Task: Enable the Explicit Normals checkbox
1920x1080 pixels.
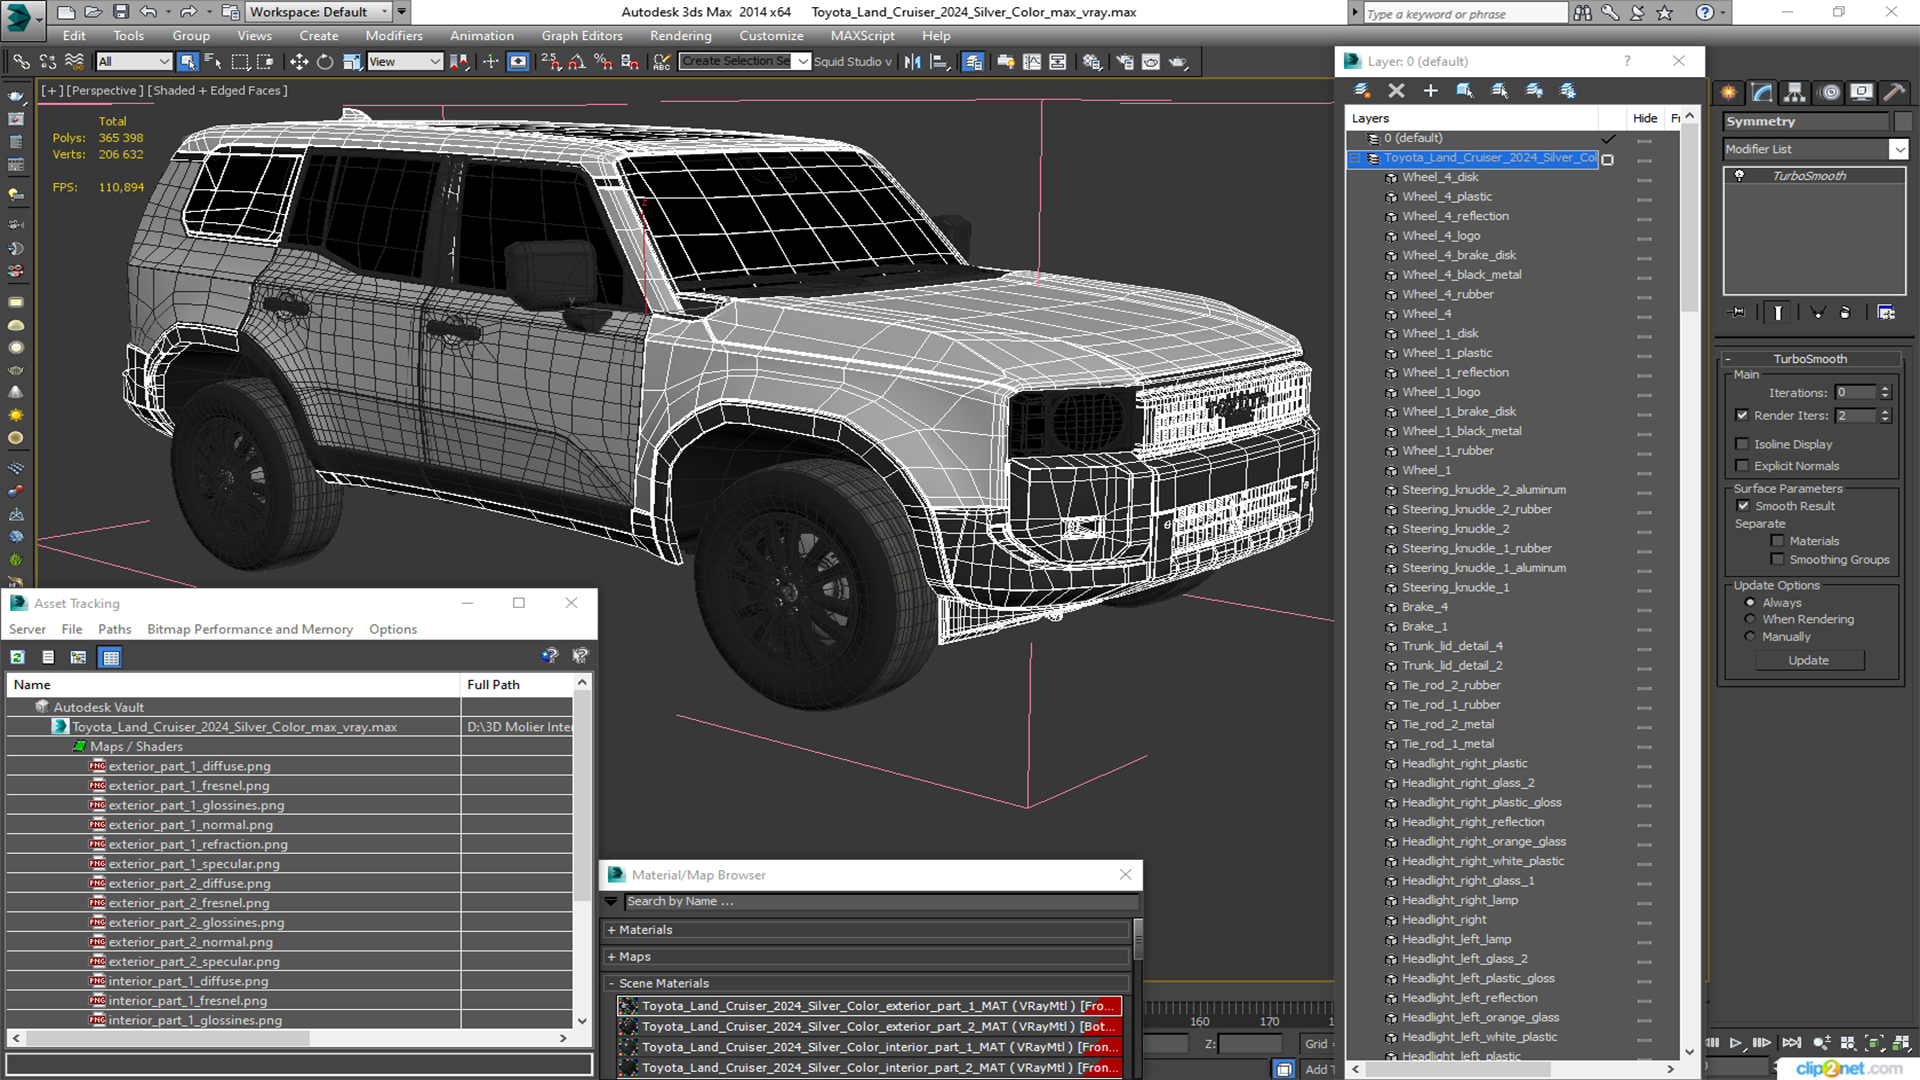Action: 1742,466
